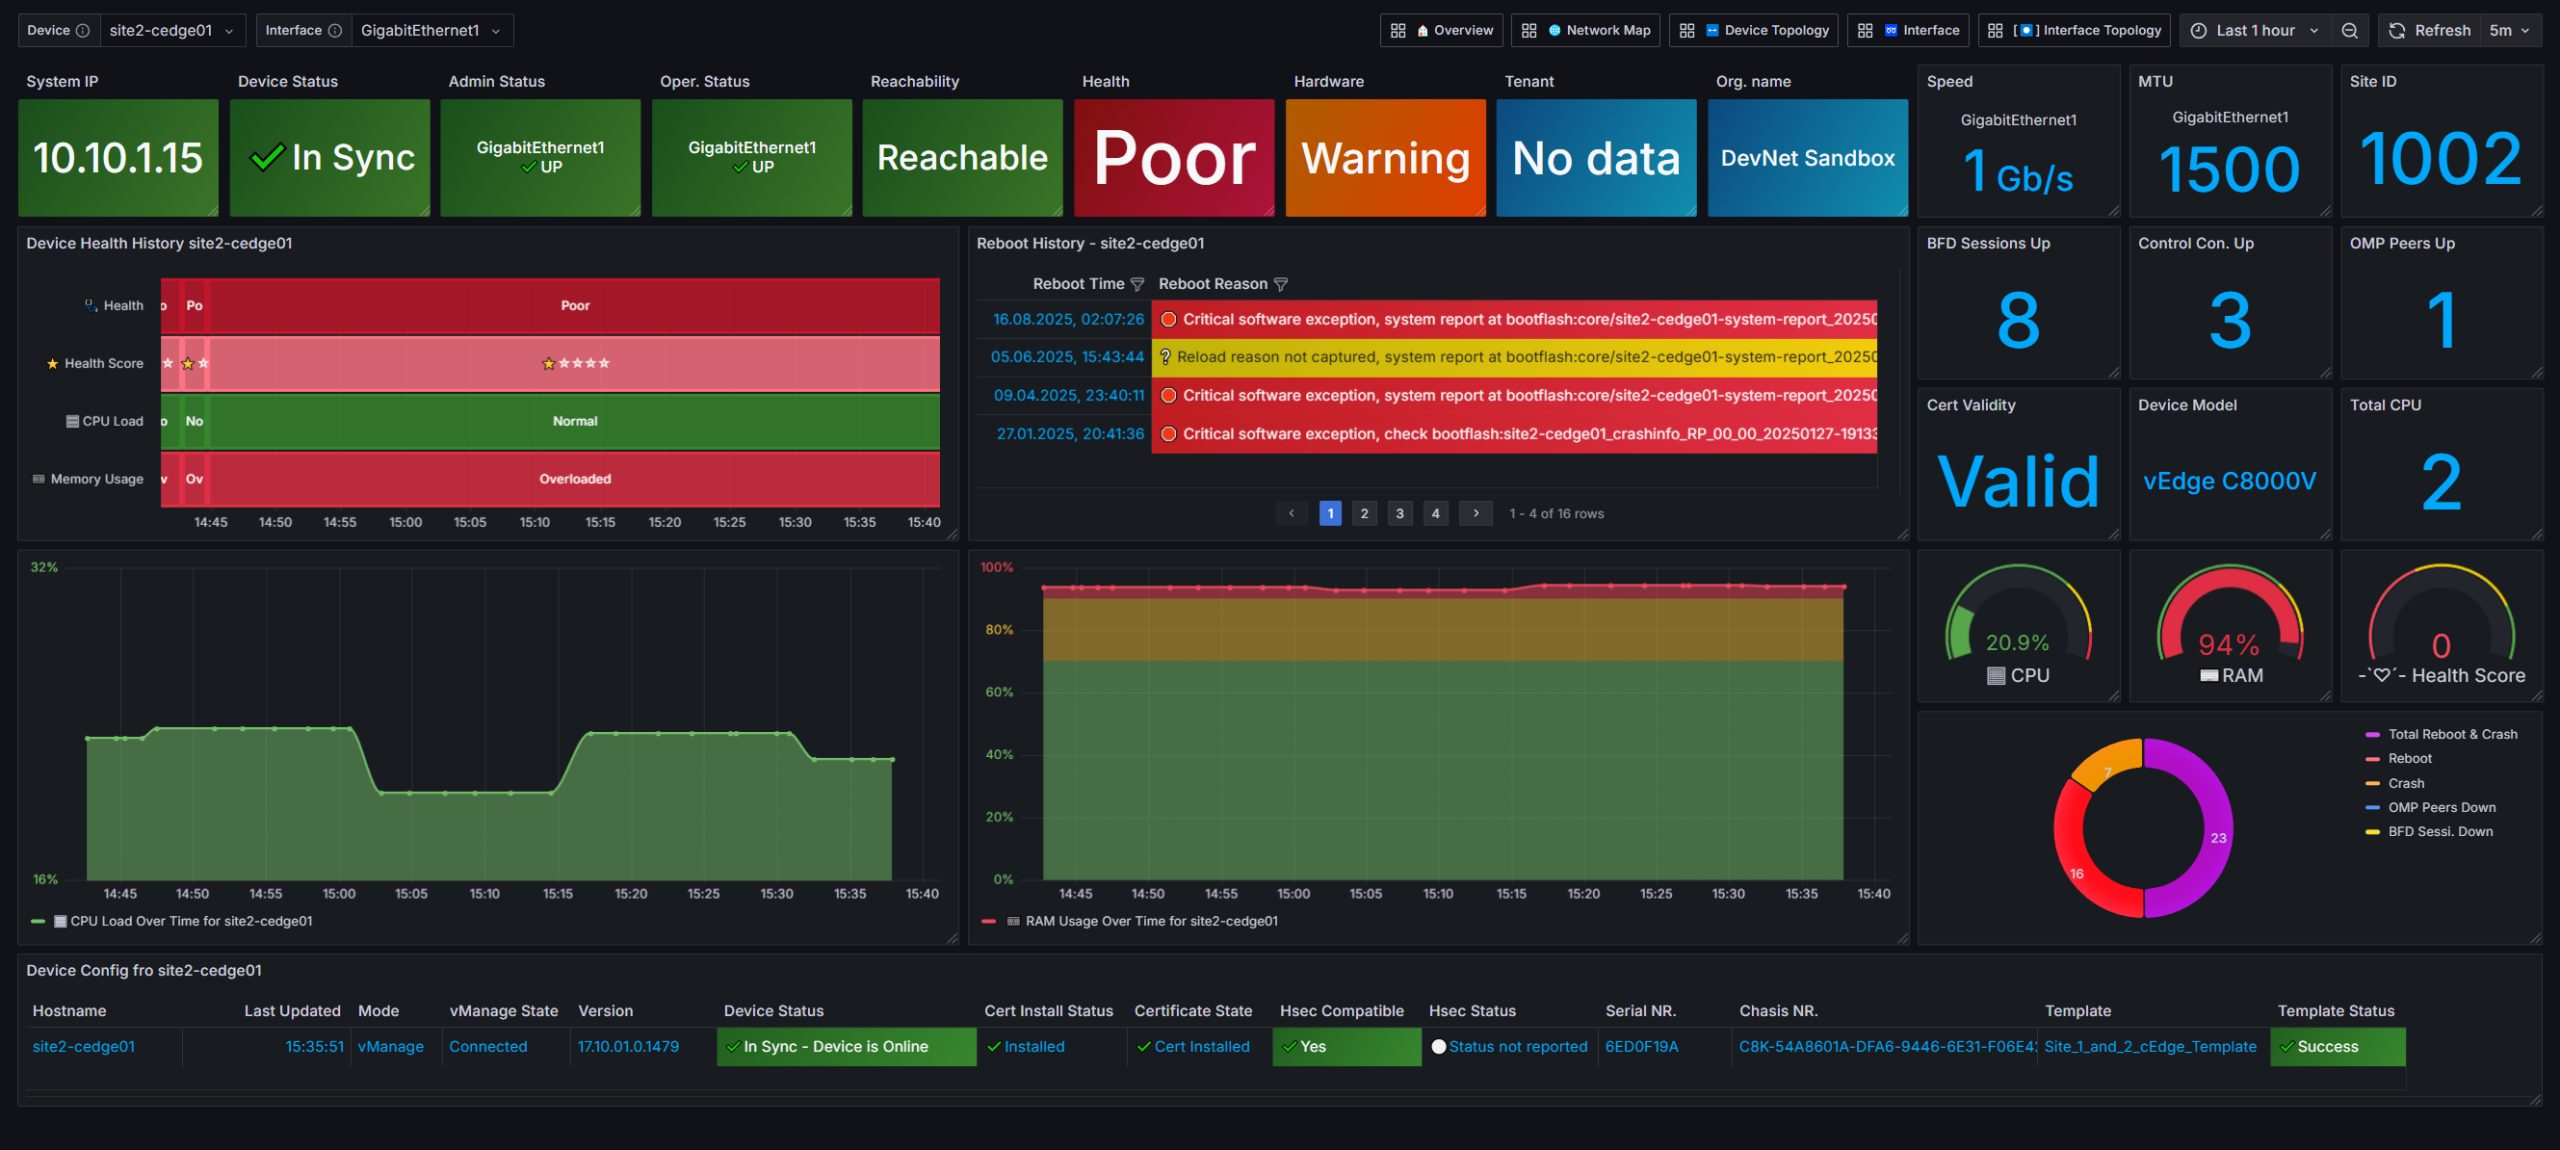Click the zoom out time range icon
Screen dimensions: 2560x1150
coord(2349,30)
